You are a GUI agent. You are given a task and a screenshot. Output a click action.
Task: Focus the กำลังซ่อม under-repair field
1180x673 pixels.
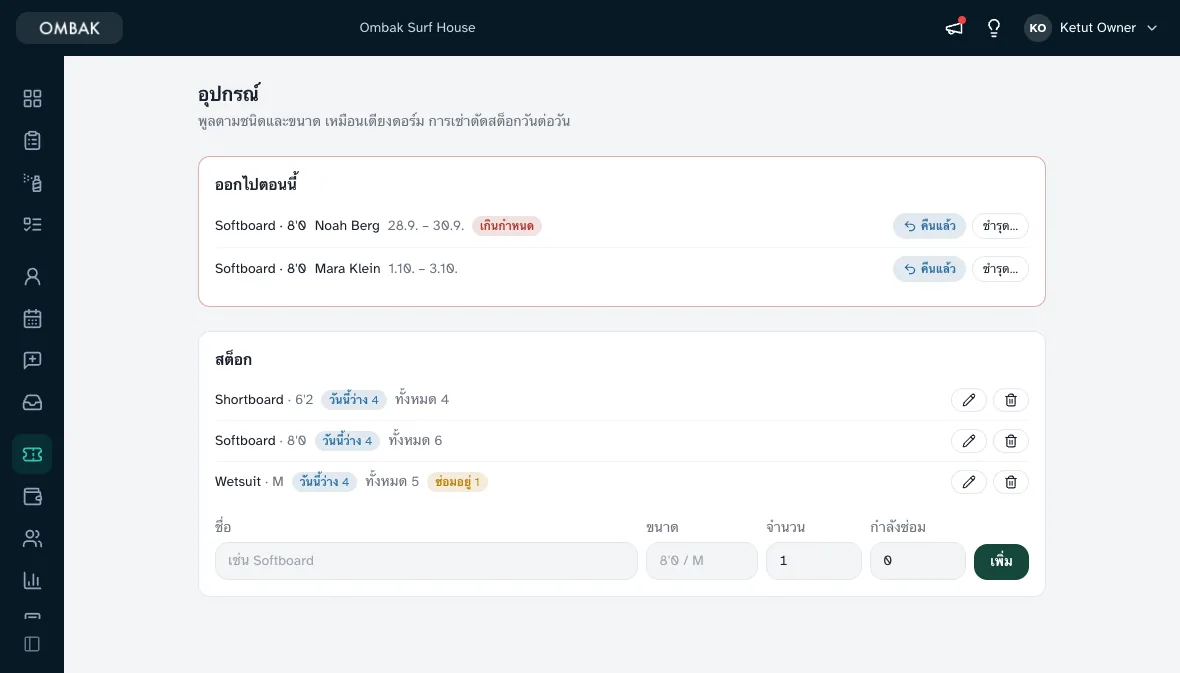click(917, 561)
